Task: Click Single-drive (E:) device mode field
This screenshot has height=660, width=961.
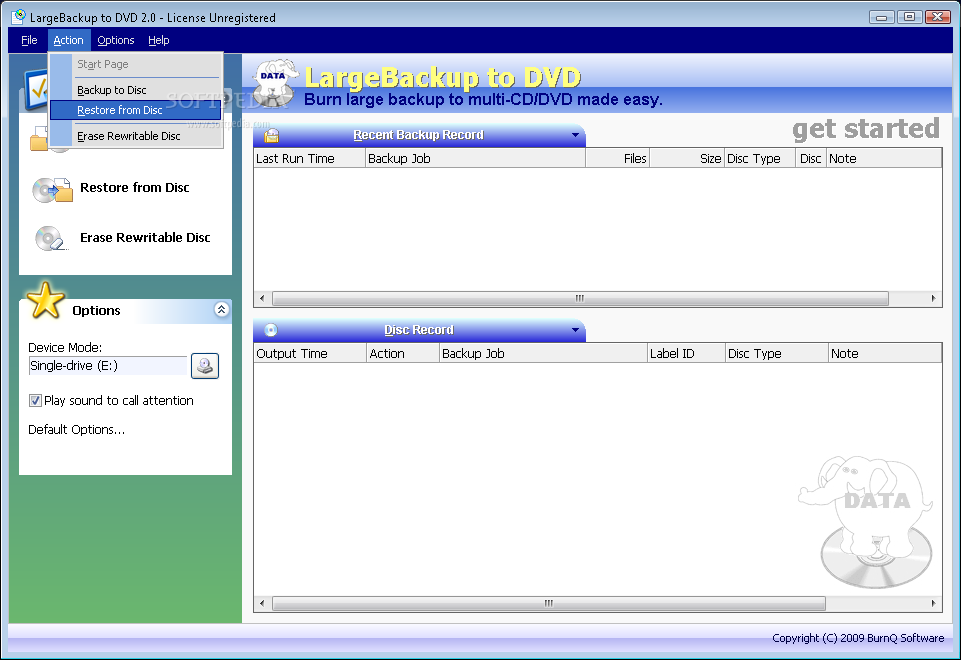Action: point(107,366)
